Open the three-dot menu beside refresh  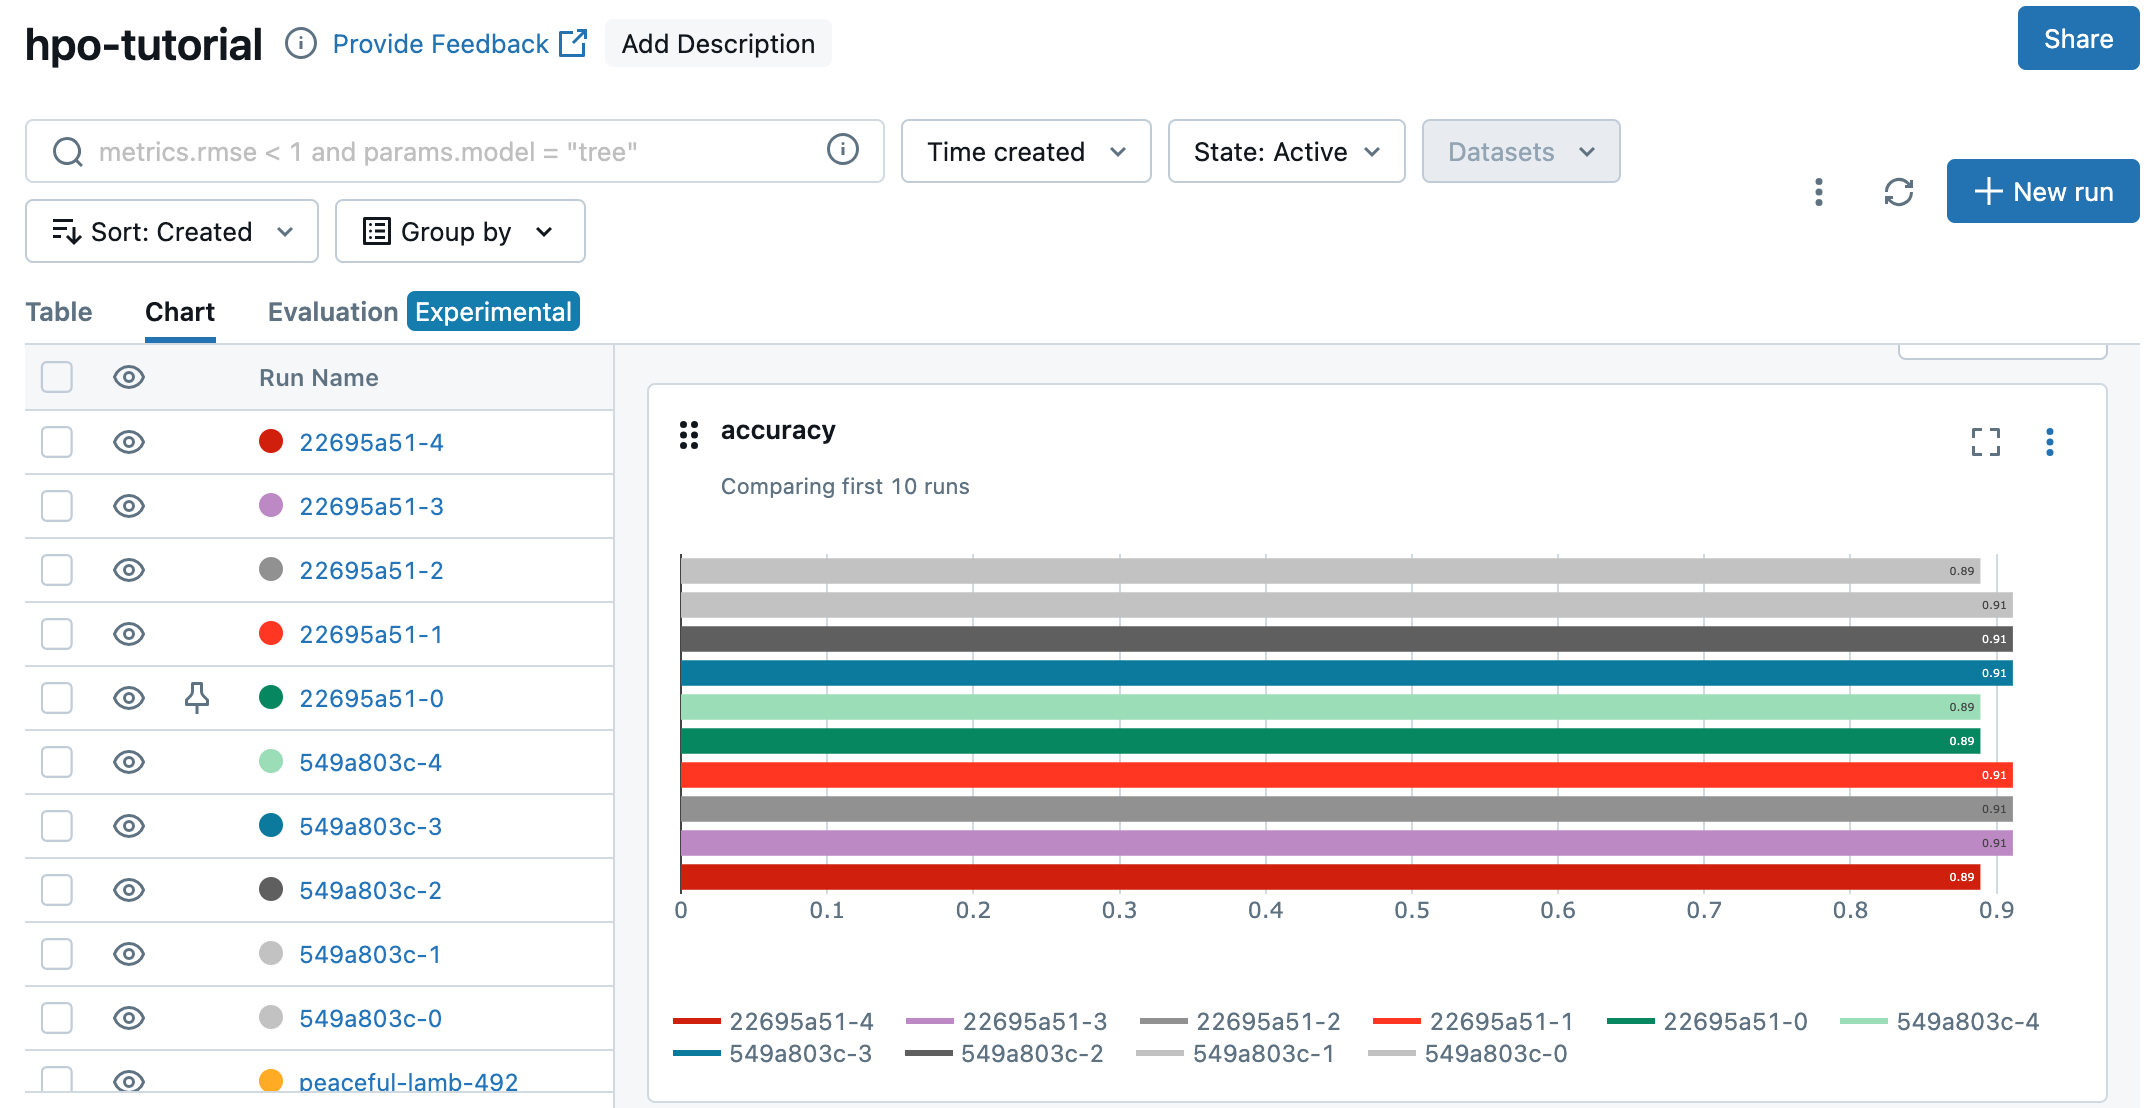pos(1819,192)
